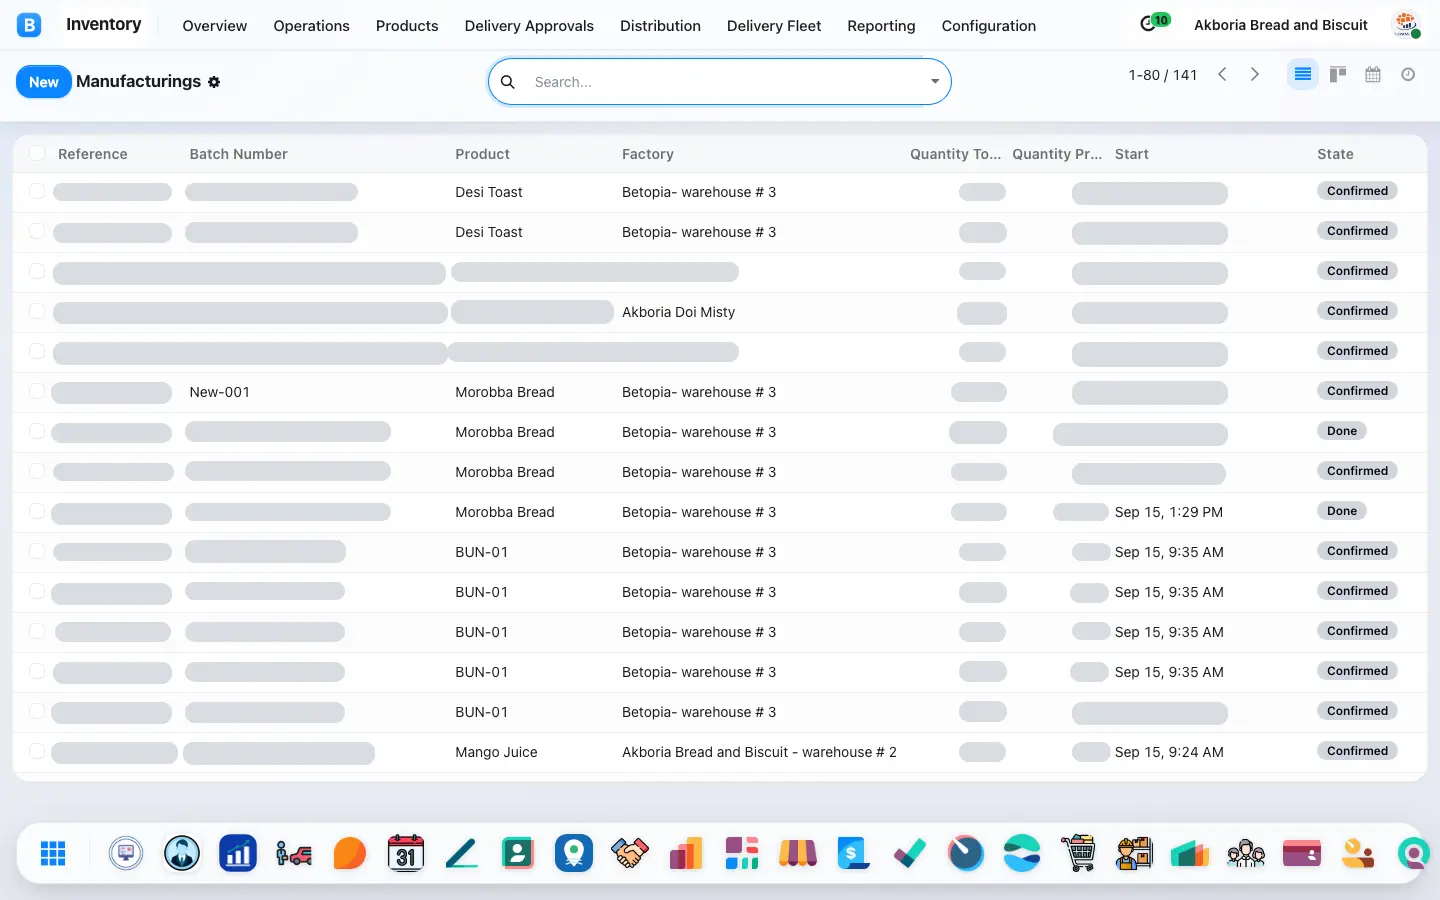Expand the search options dropdown arrow
Image resolution: width=1440 pixels, height=900 pixels.
point(935,82)
